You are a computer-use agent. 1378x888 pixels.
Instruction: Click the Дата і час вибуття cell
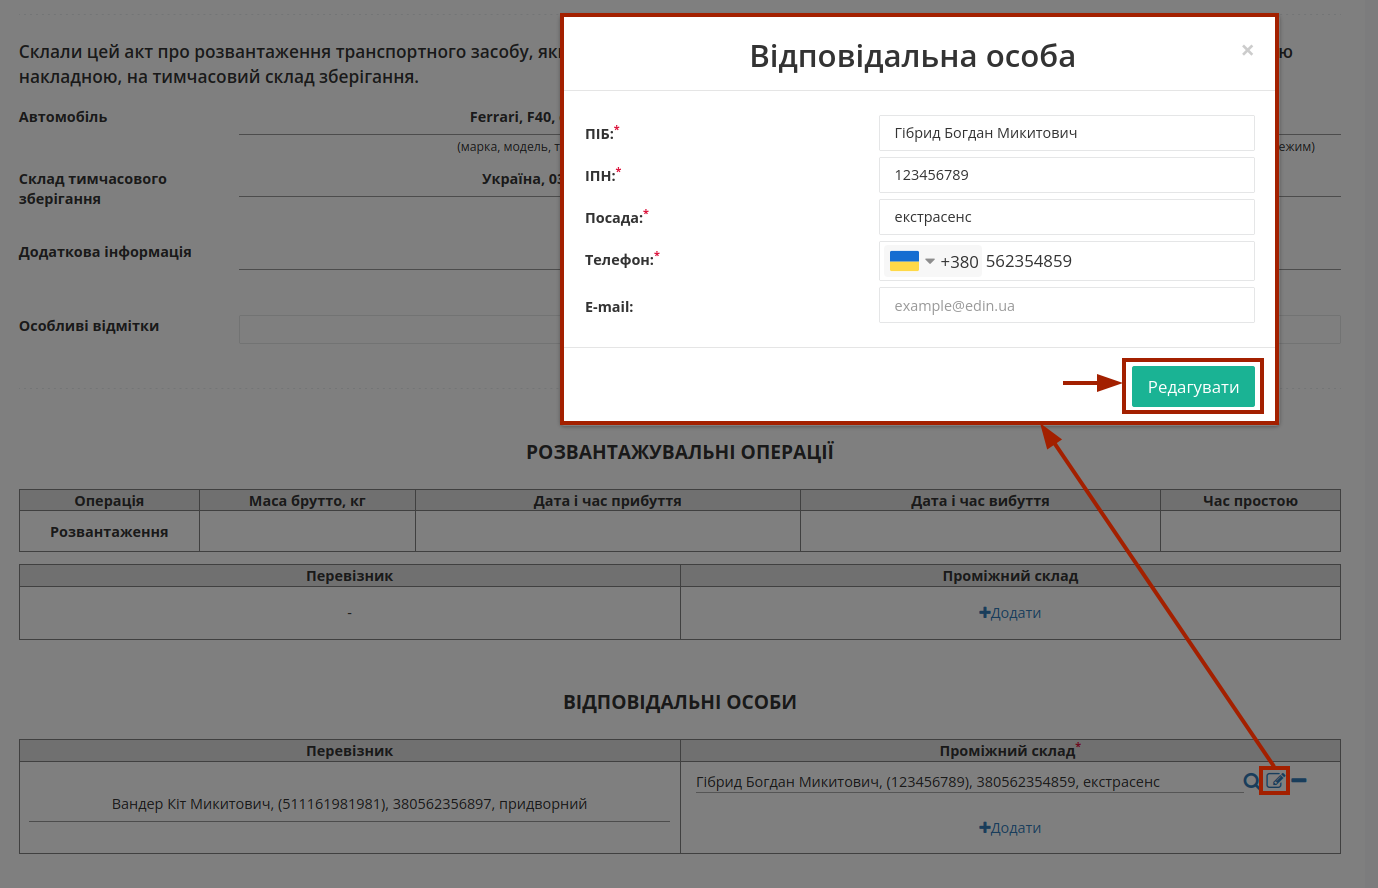980,531
